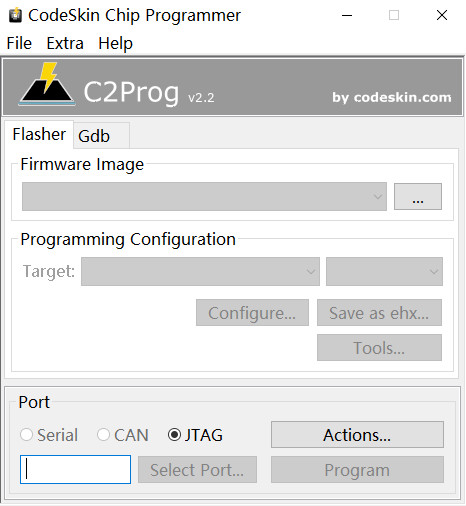
Task: Click the C2Prog lightning bolt logo
Action: pos(47,84)
